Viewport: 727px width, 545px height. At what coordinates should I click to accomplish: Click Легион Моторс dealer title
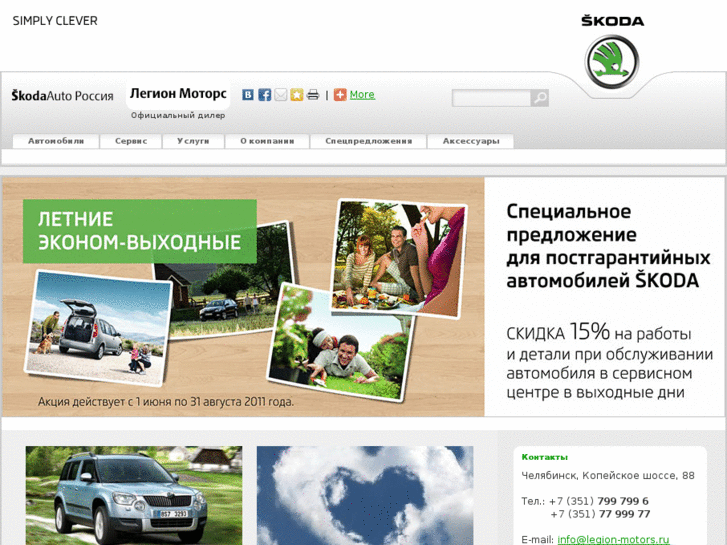point(178,94)
